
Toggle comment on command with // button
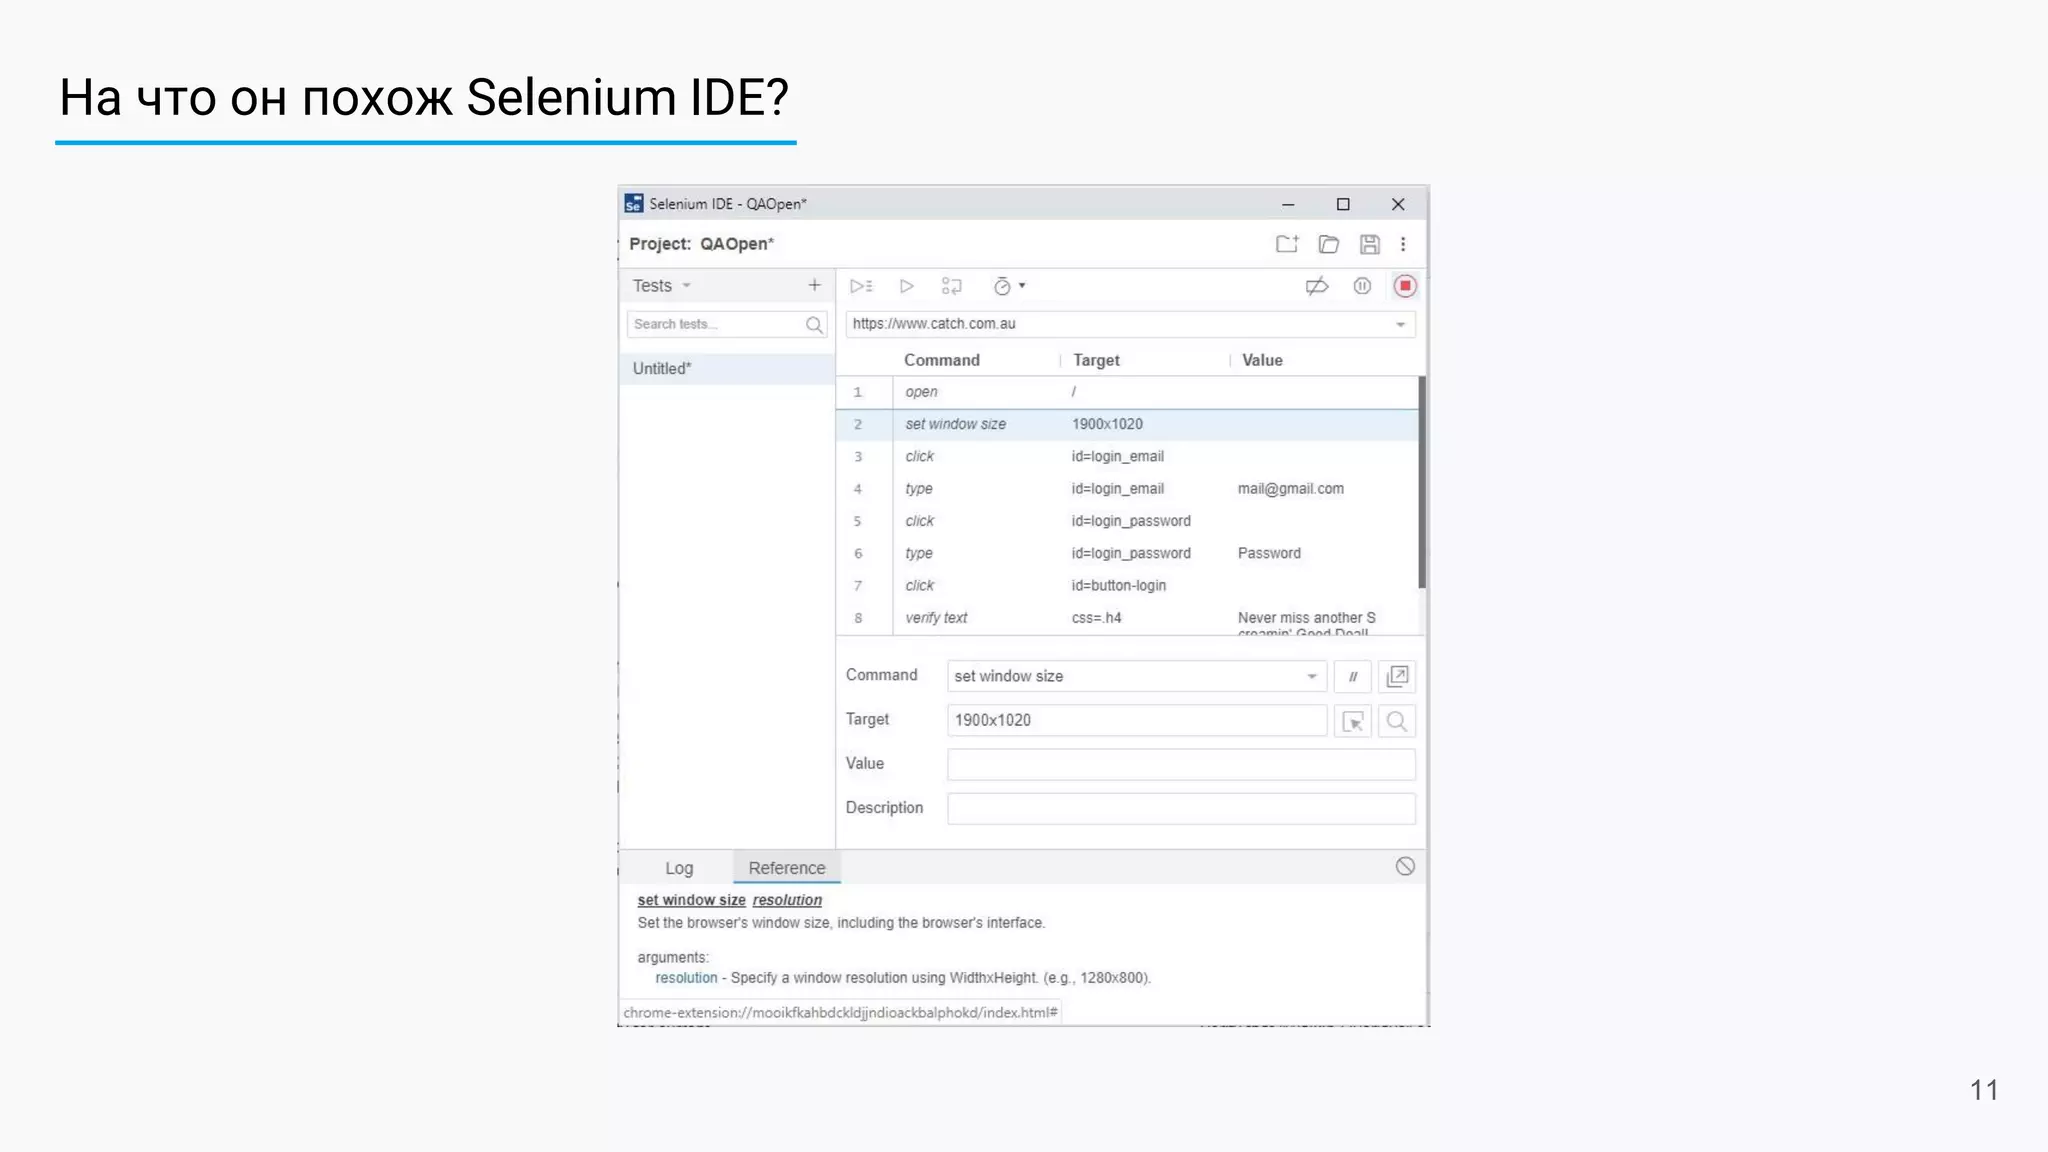1353,677
